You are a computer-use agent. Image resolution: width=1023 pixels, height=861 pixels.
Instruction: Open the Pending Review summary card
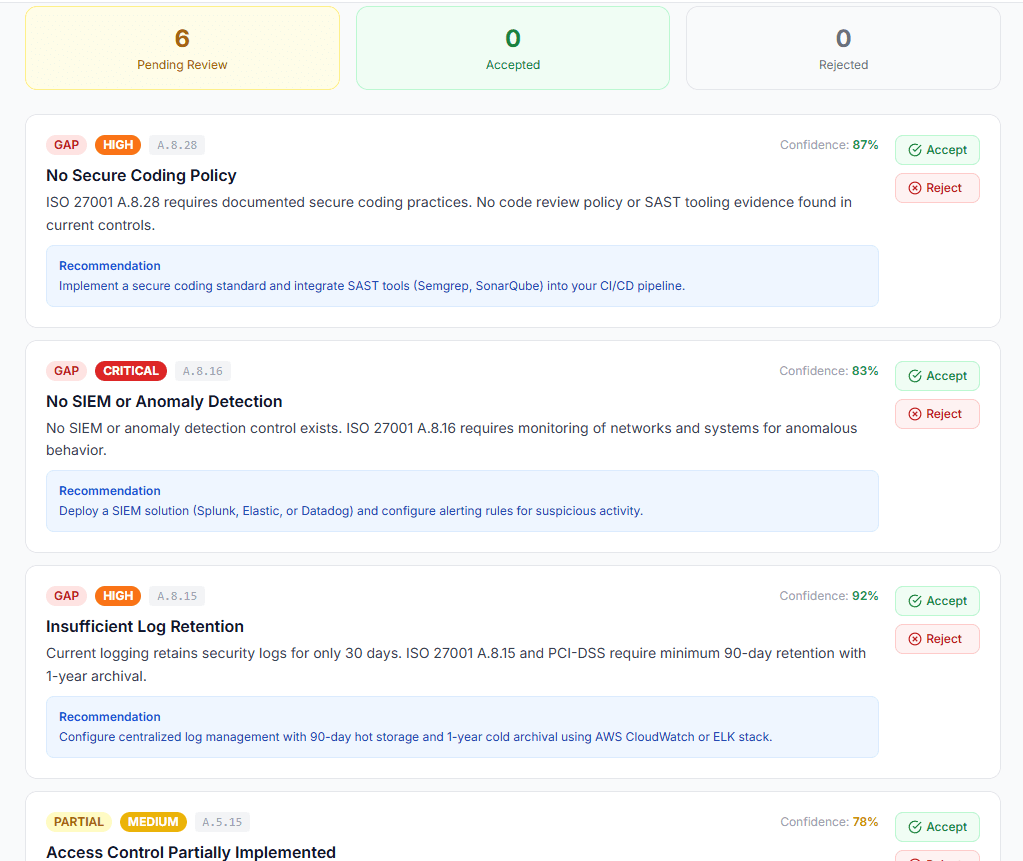[x=182, y=48]
